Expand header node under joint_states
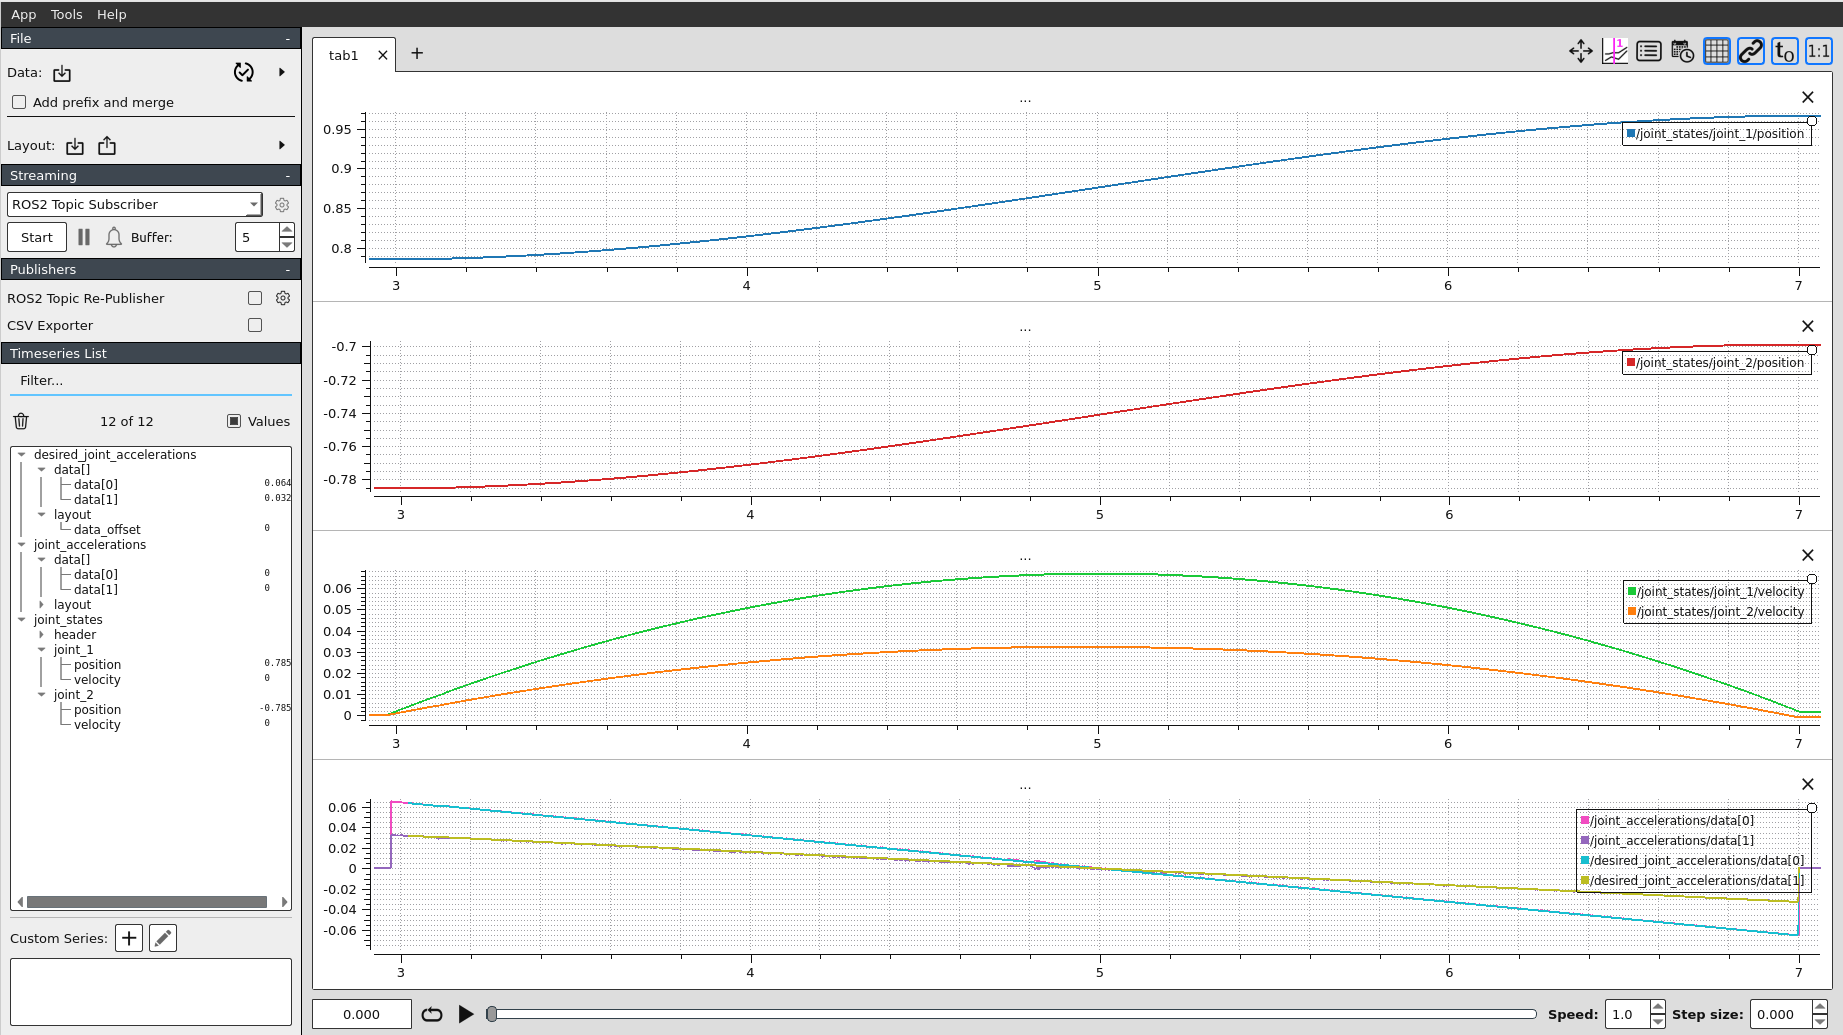 (x=41, y=634)
